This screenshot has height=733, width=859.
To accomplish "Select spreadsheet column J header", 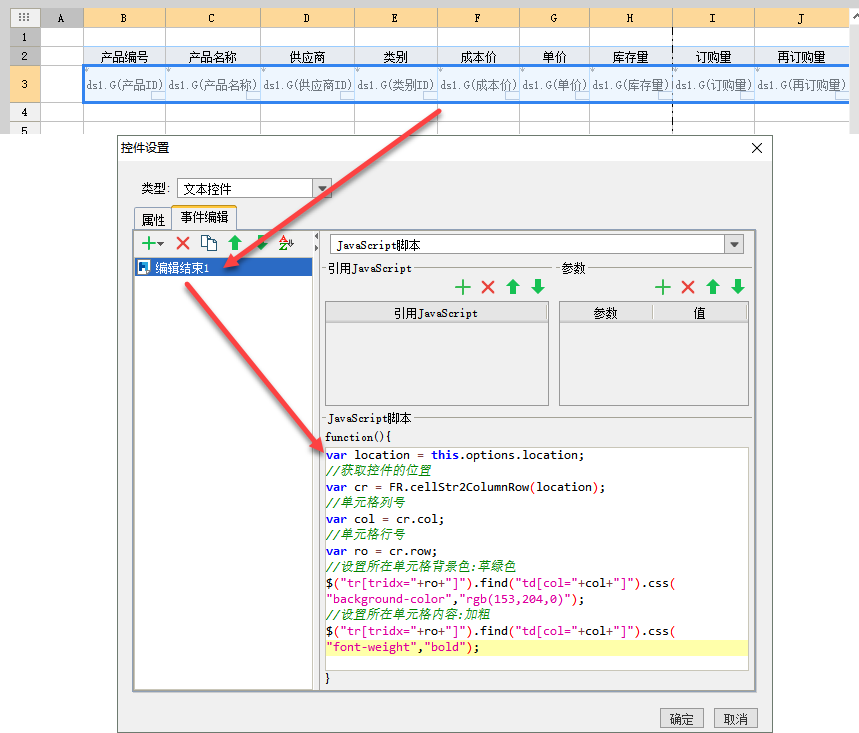I will coord(801,18).
